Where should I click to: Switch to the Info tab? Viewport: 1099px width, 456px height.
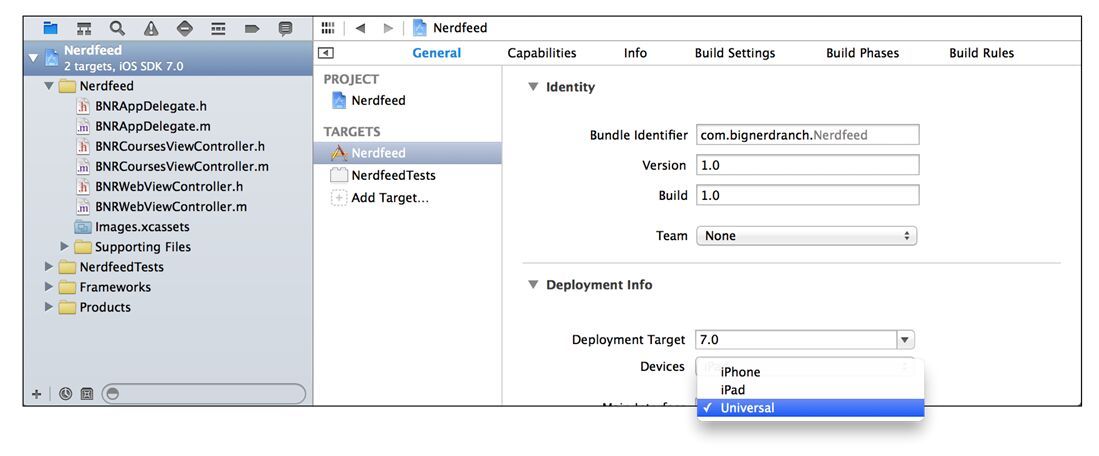(635, 53)
